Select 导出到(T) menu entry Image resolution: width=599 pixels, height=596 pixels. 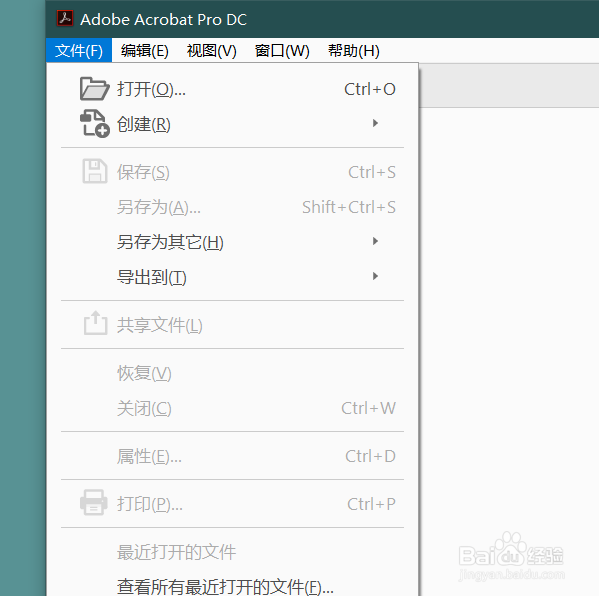point(232,277)
